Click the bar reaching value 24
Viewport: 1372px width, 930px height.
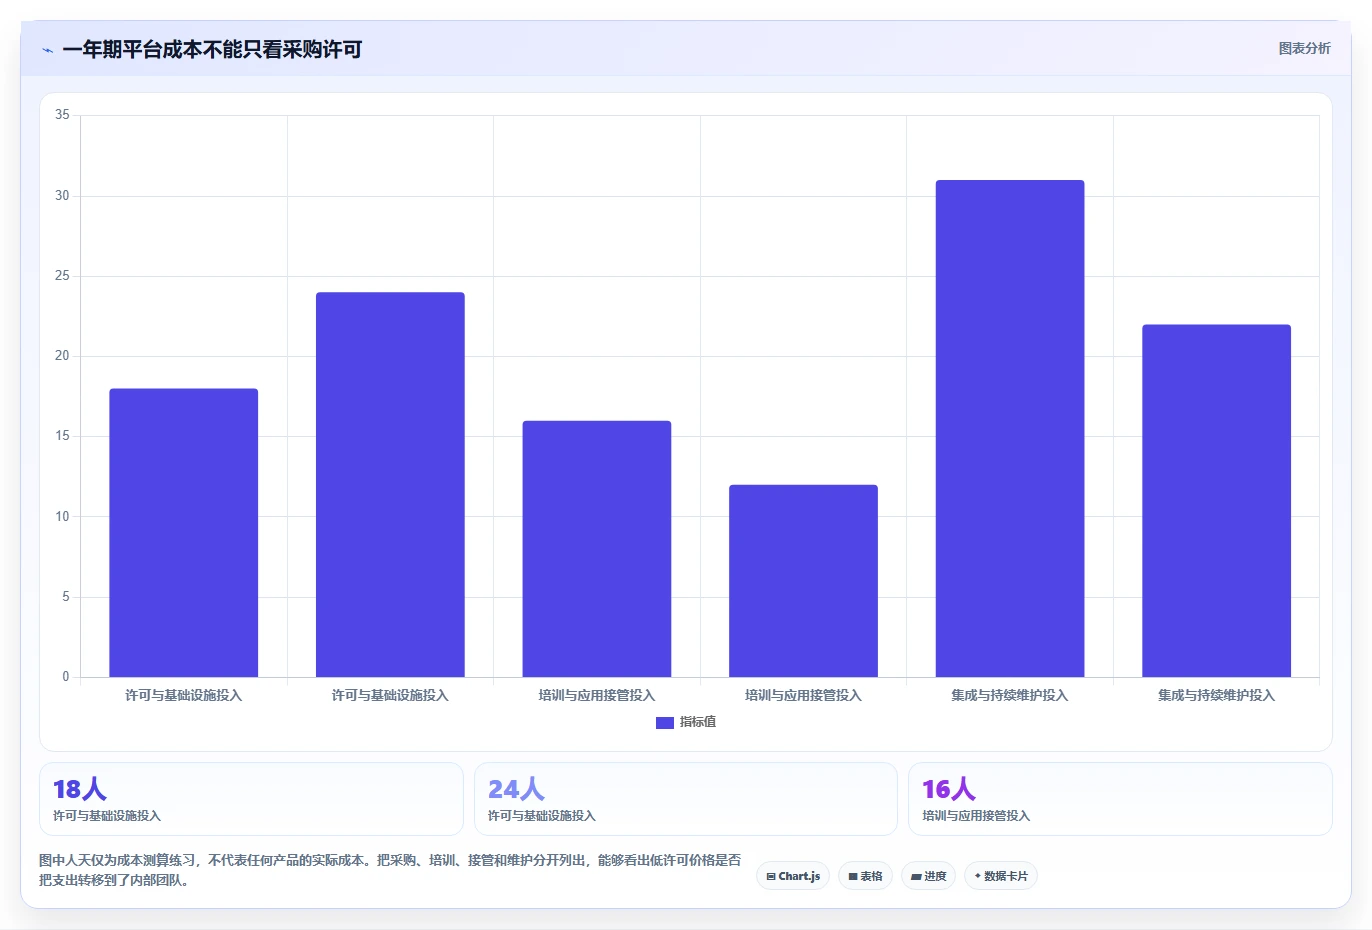pos(390,485)
